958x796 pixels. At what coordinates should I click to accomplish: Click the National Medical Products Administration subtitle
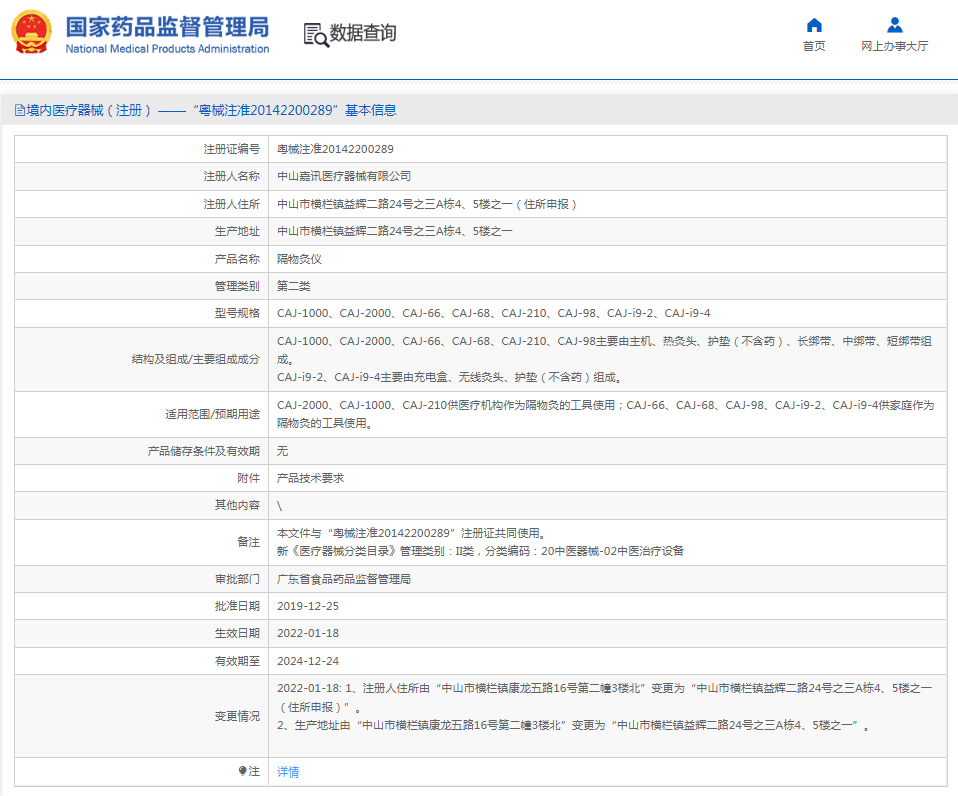click(x=167, y=49)
